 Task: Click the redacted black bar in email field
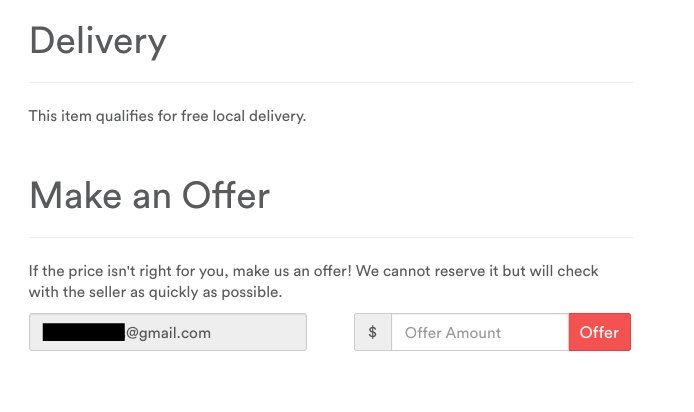(80, 333)
